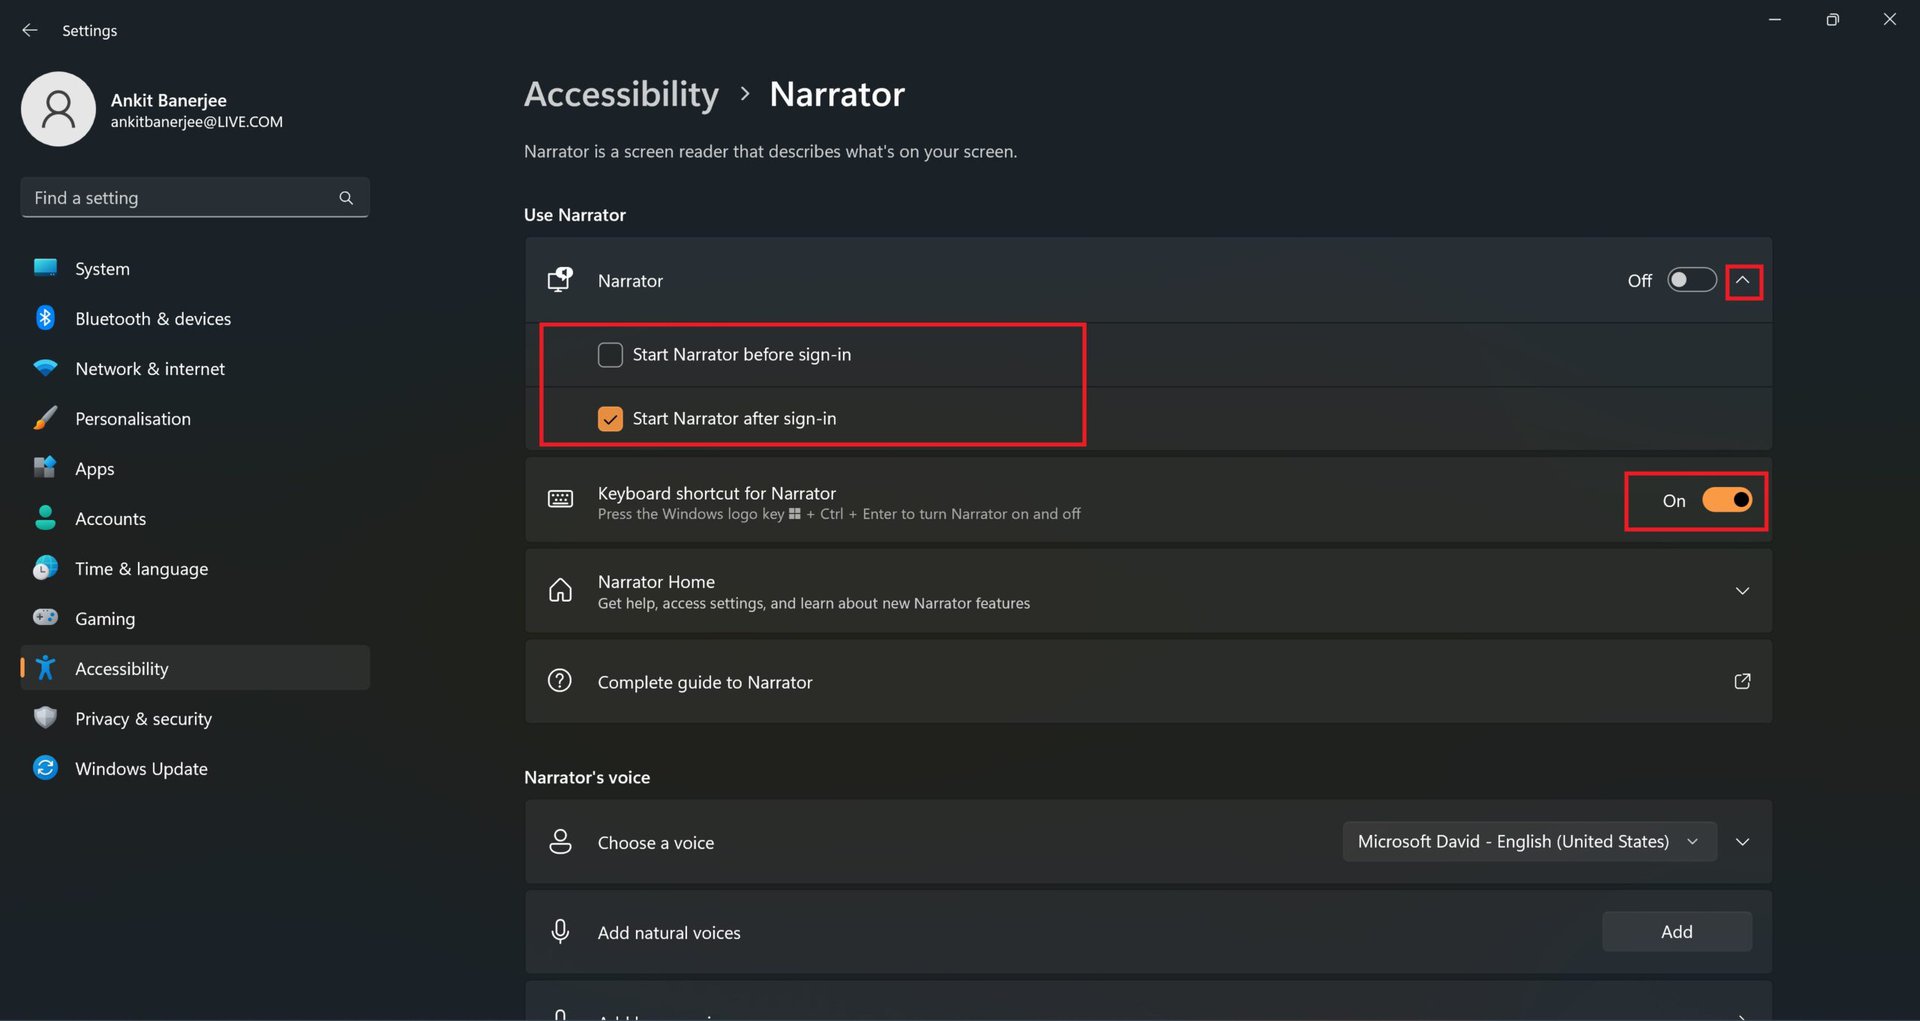Click the System monitor icon
The image size is (1920, 1021).
click(45, 267)
